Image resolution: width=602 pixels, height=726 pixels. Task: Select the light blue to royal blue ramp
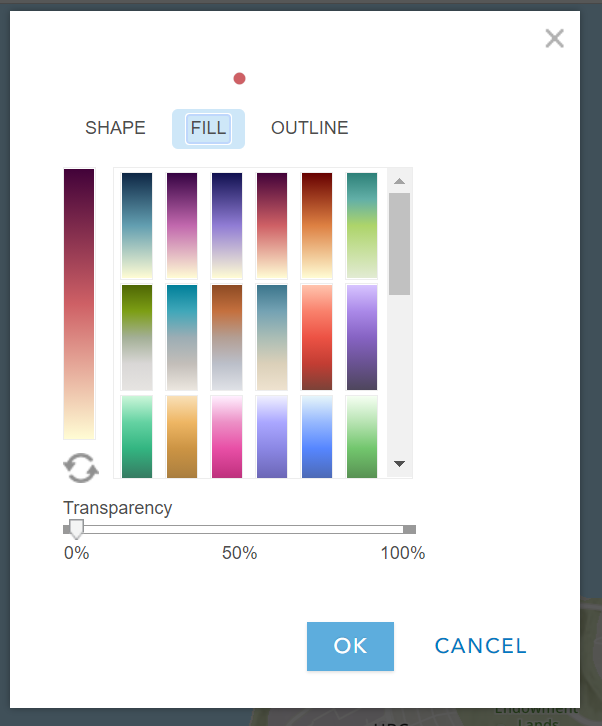click(x=317, y=436)
